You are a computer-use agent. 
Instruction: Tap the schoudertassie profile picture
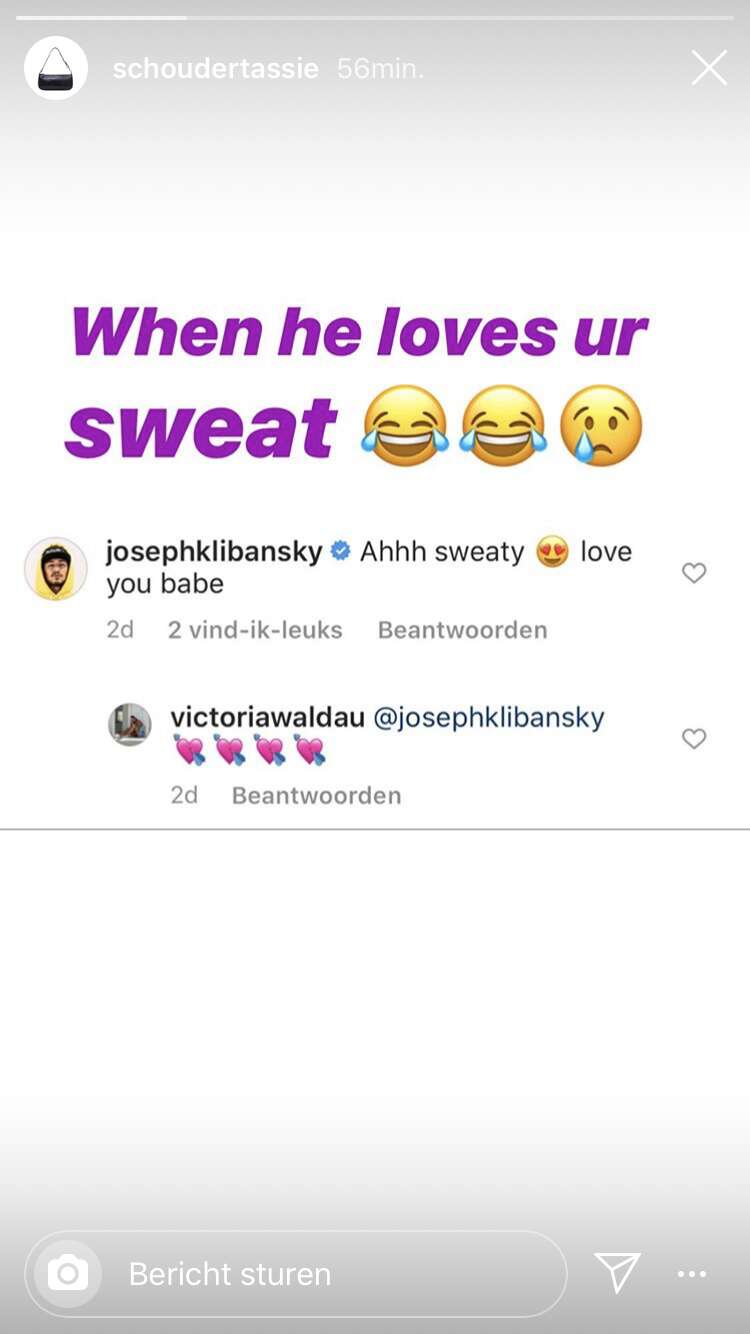click(56, 68)
